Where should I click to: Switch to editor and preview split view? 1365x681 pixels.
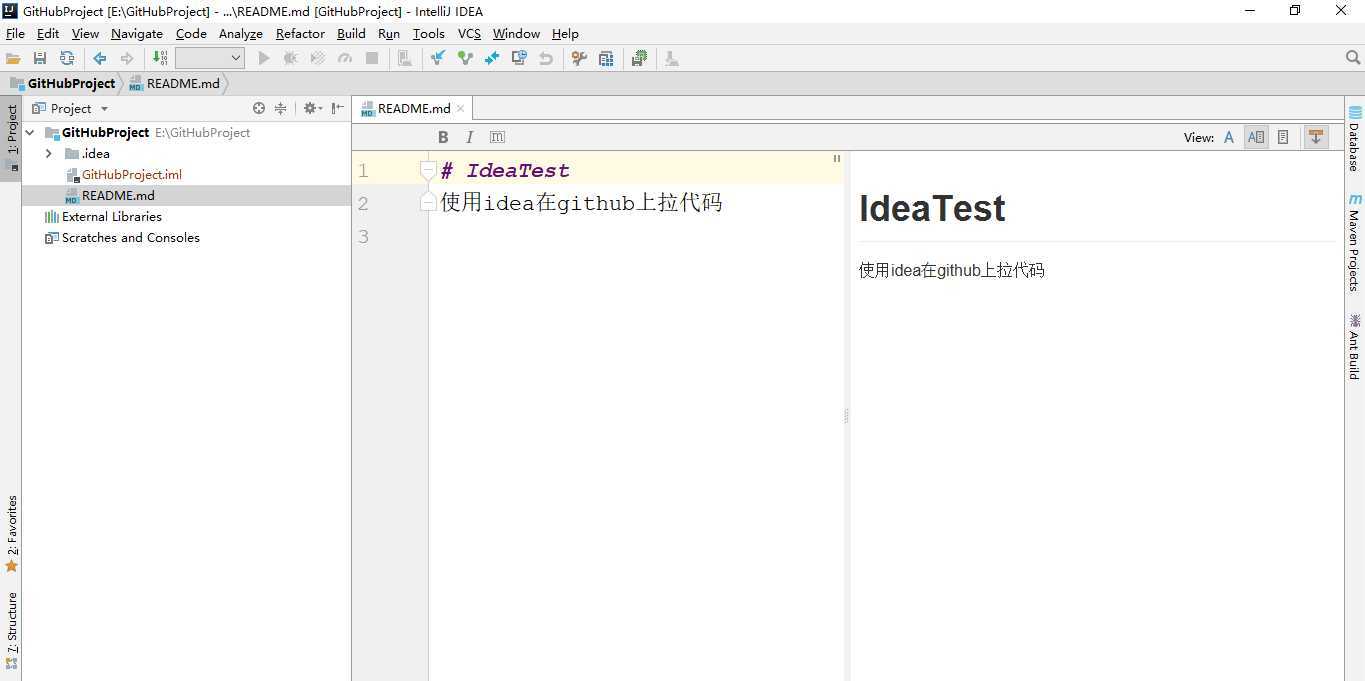[1256, 137]
